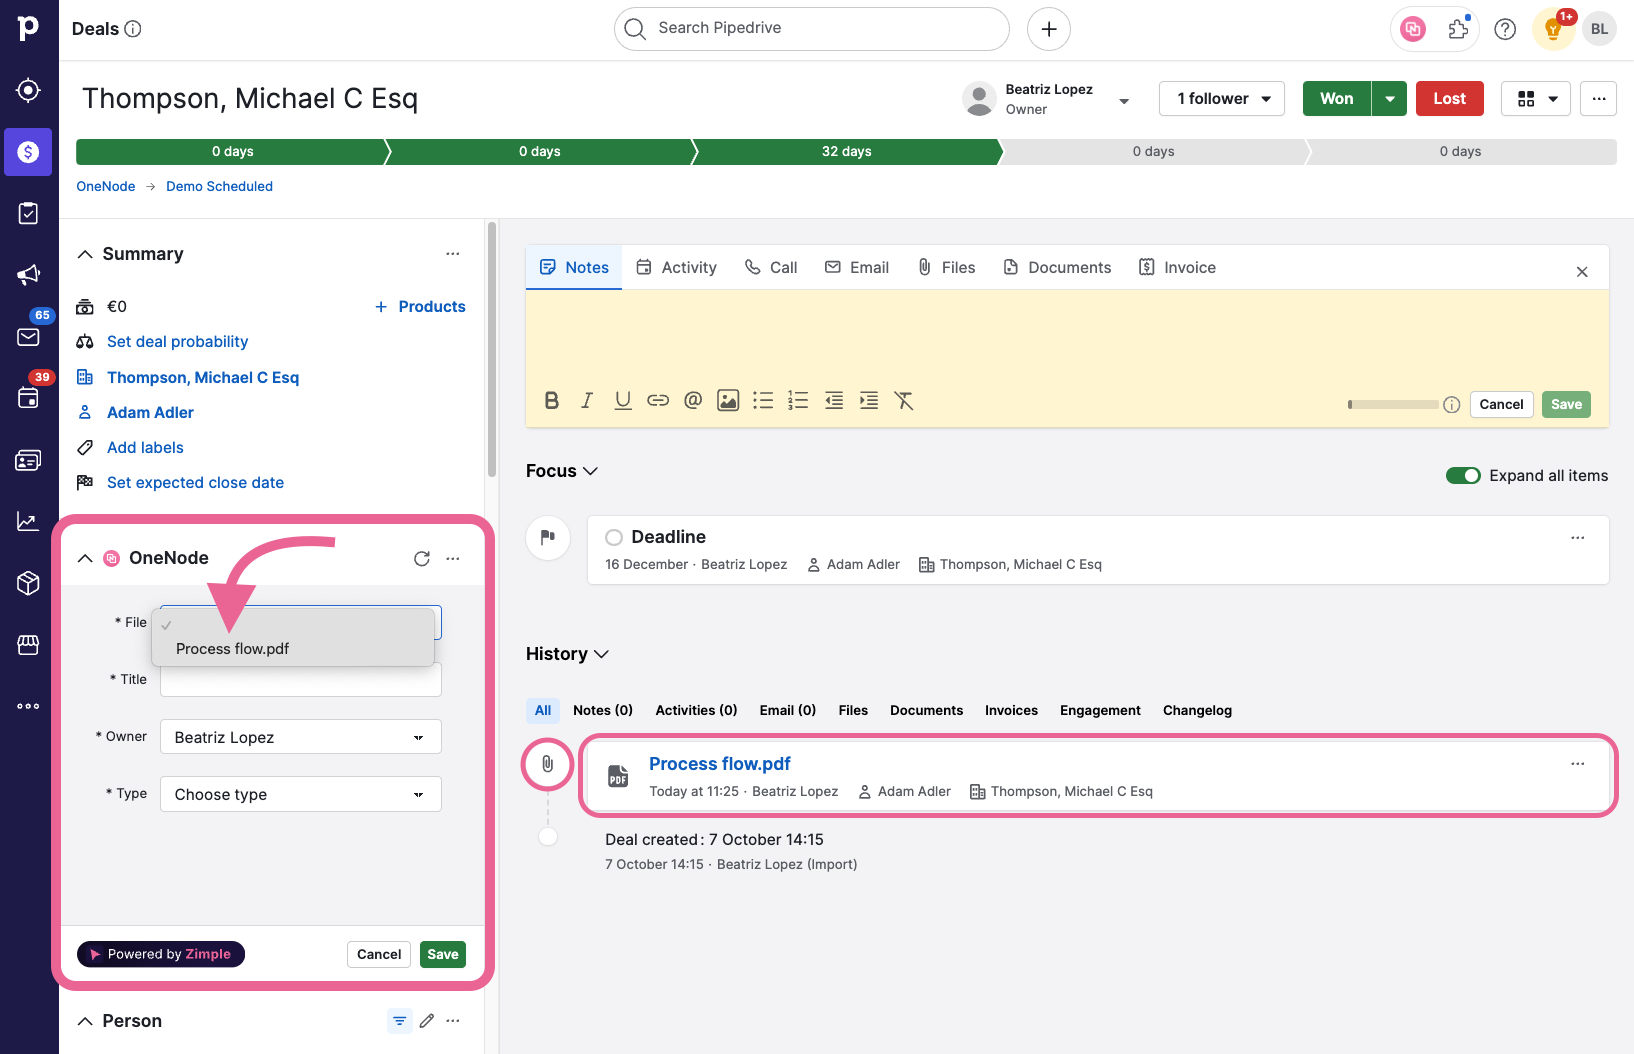The image size is (1634, 1054).
Task: Click the Search Pipedrive field
Action: [811, 29]
